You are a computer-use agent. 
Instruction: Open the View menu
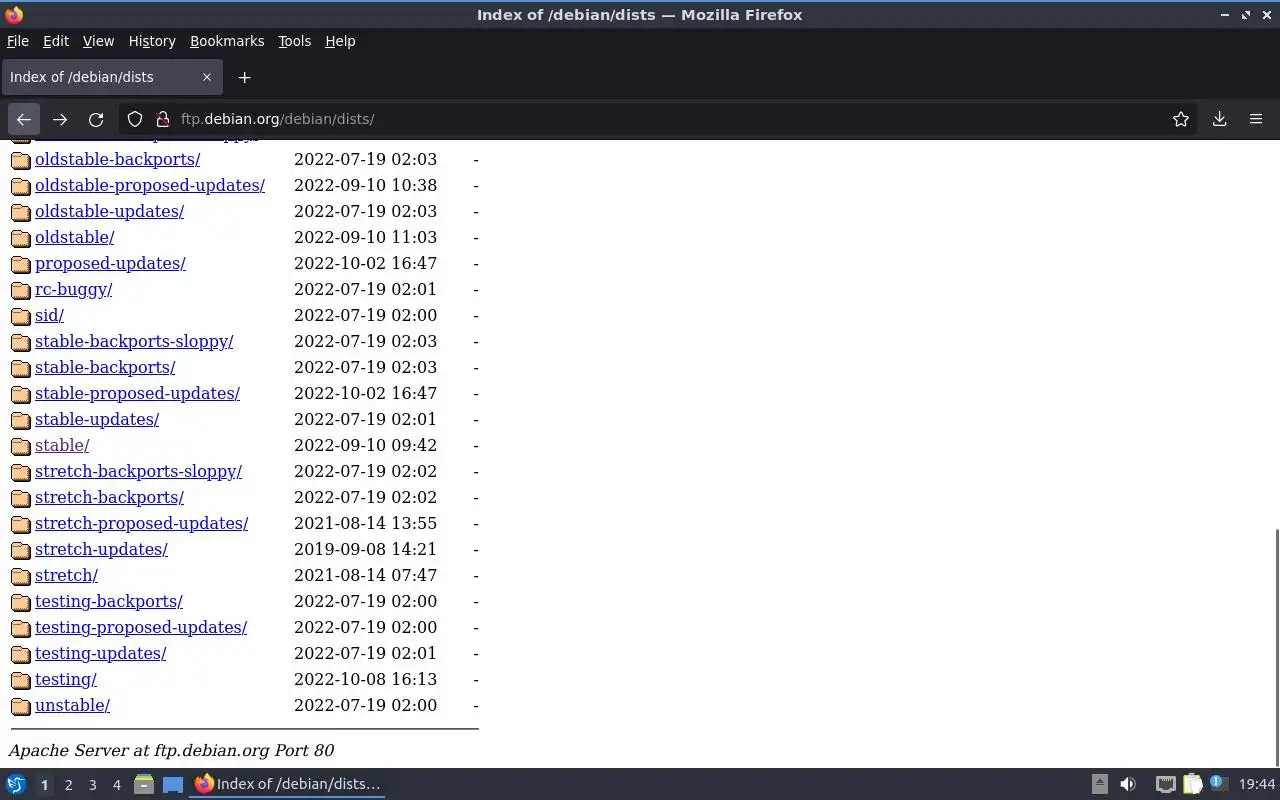[98, 41]
